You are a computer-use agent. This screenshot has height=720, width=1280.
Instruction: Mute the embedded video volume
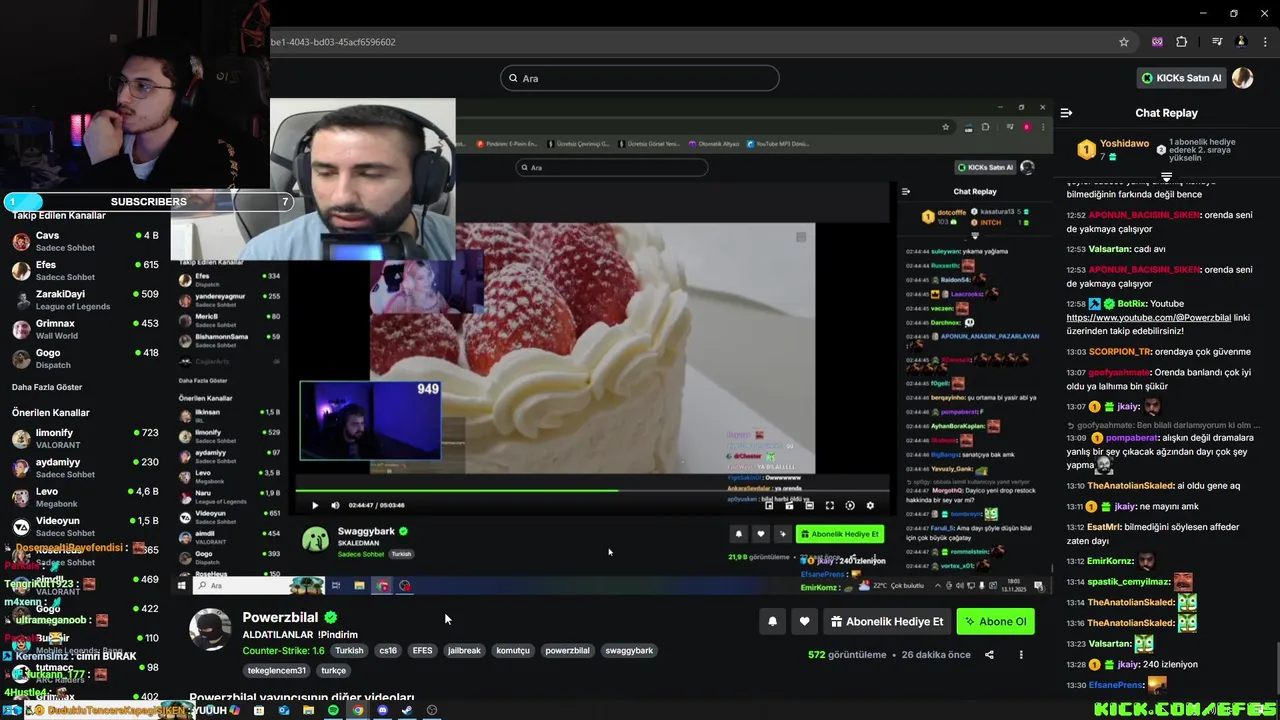point(335,505)
